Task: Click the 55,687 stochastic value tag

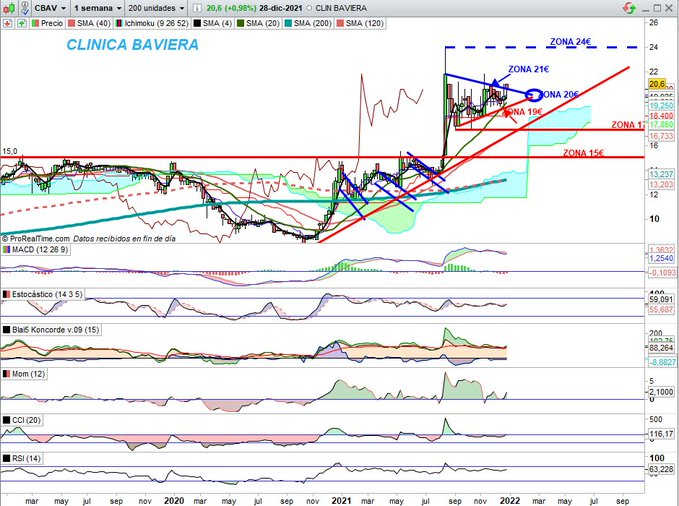Action: pos(661,309)
